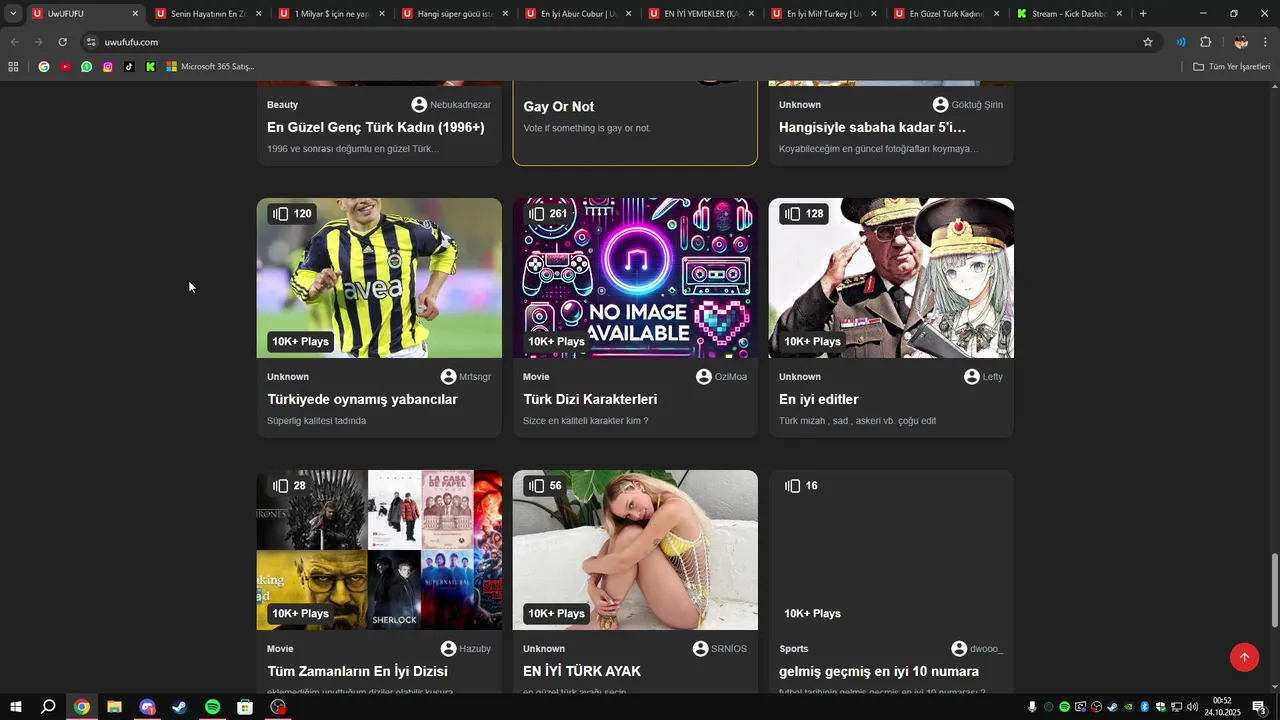
Task: Open the Kick bookmark icon
Action: click(150, 67)
